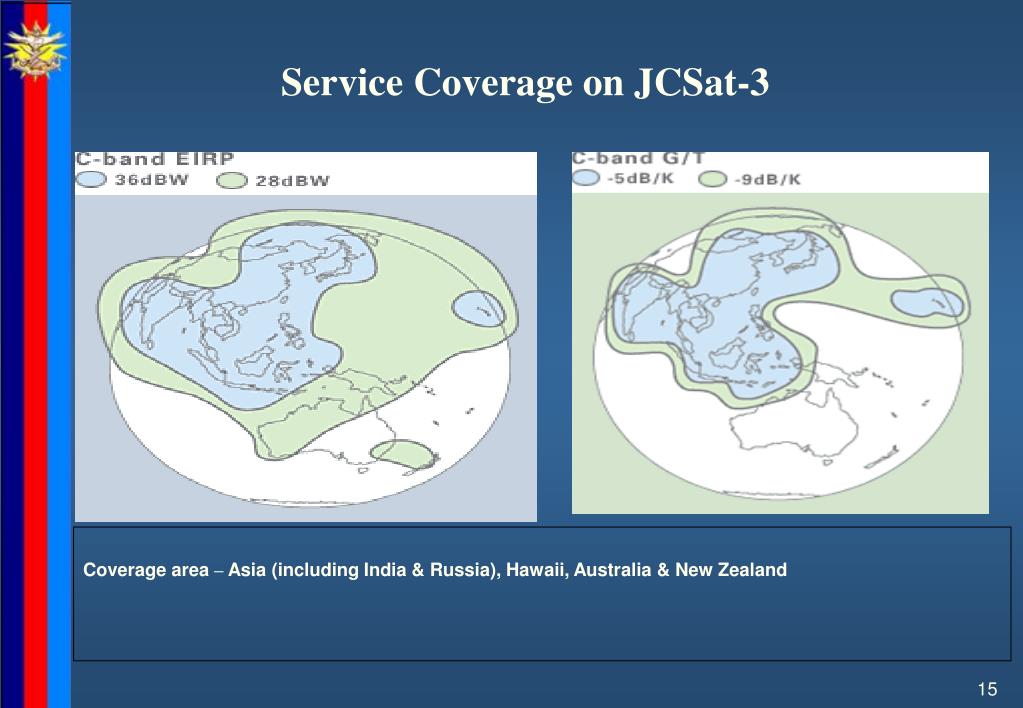Click the military emblem logo

[x=35, y=50]
